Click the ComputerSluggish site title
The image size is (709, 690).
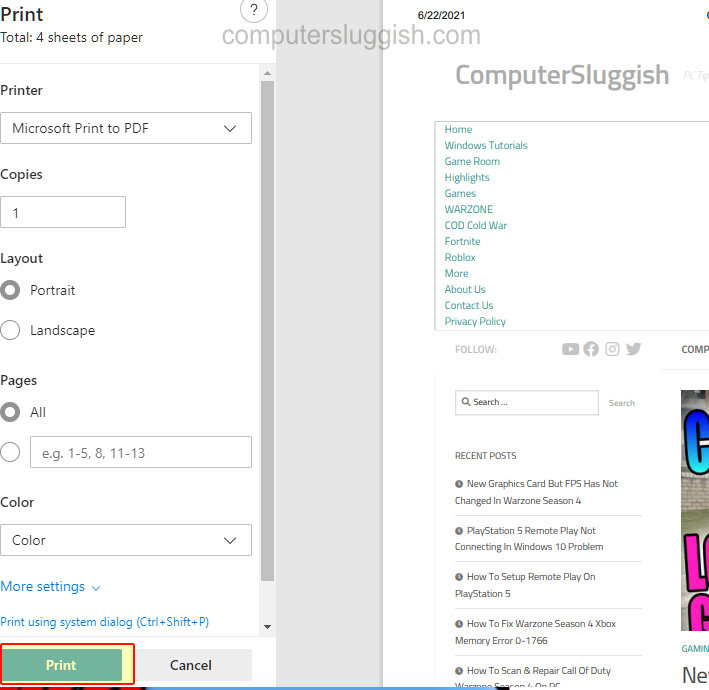click(562, 75)
